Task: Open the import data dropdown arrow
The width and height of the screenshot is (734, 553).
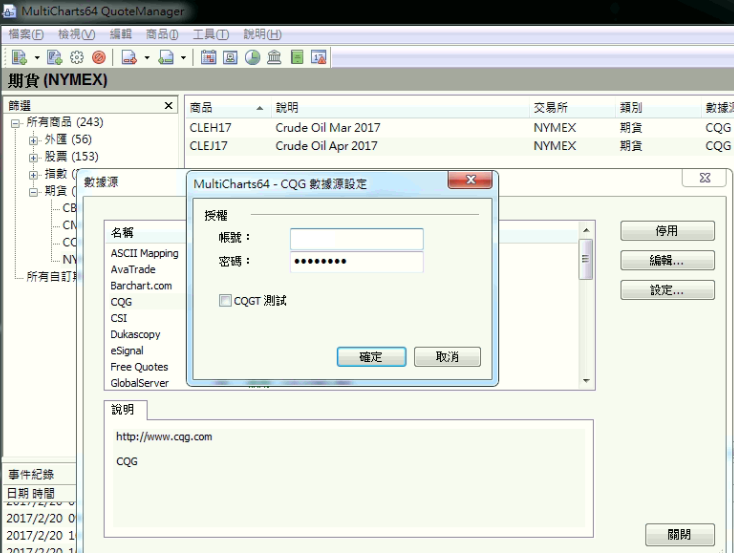Action: [184, 58]
